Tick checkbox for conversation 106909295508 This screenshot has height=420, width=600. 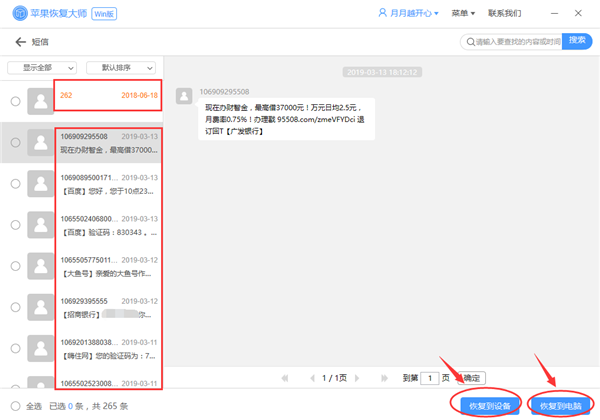15,142
